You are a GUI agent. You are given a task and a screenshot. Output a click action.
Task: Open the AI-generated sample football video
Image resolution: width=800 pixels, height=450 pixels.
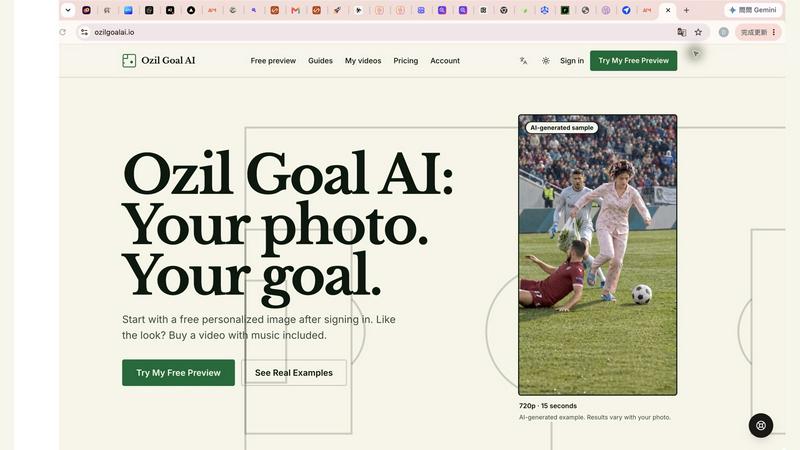point(597,255)
